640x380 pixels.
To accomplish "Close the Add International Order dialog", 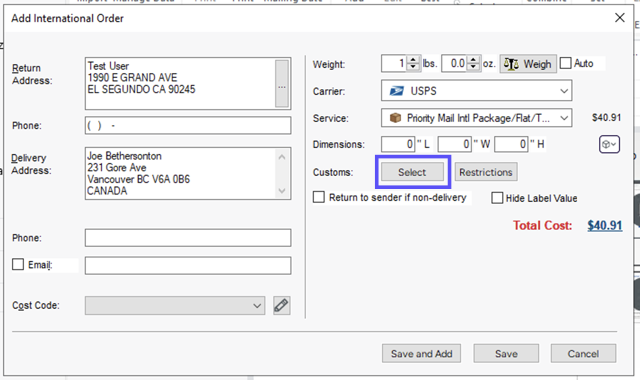I will click(x=620, y=18).
